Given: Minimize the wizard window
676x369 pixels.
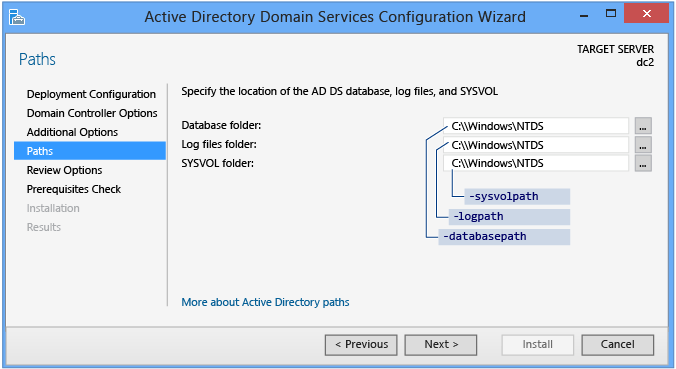Looking at the screenshot, I should [584, 16].
